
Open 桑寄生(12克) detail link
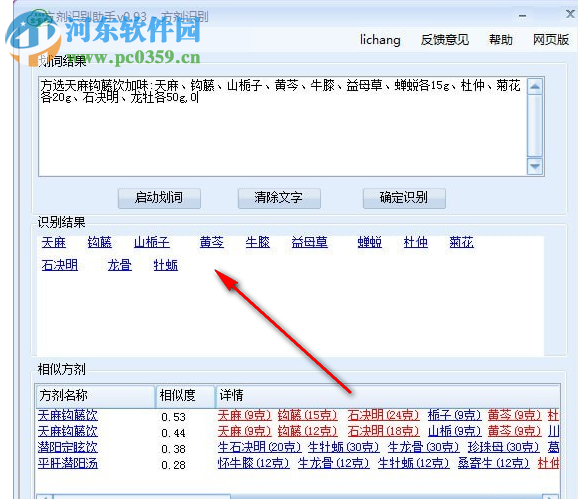494,463
